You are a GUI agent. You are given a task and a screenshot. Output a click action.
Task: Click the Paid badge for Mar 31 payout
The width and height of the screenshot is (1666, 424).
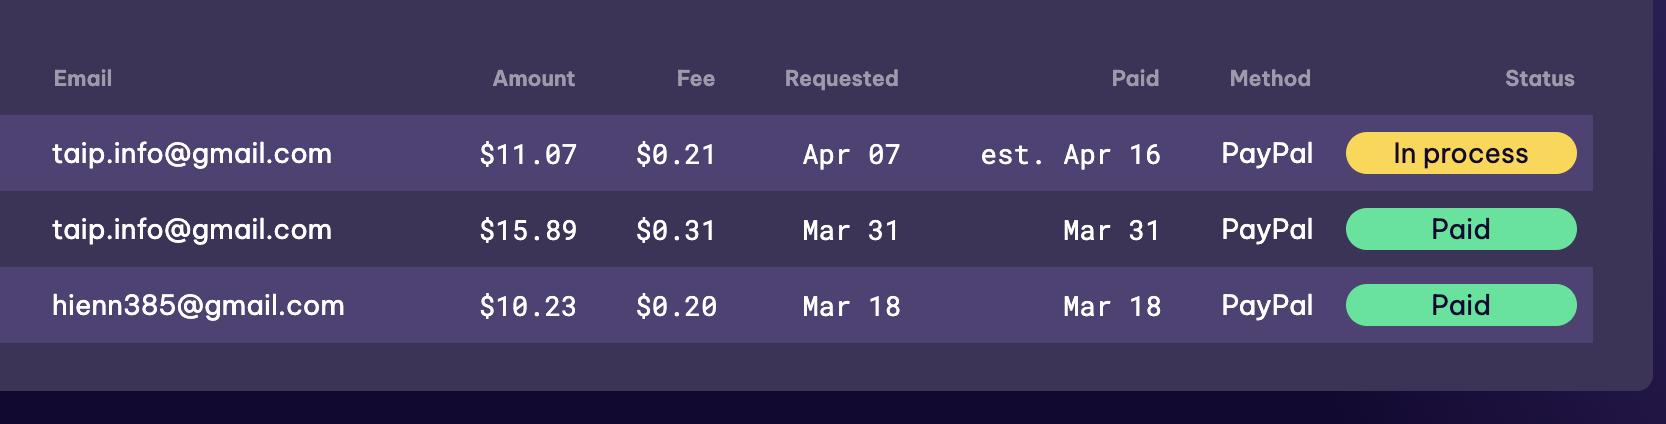tap(1461, 229)
